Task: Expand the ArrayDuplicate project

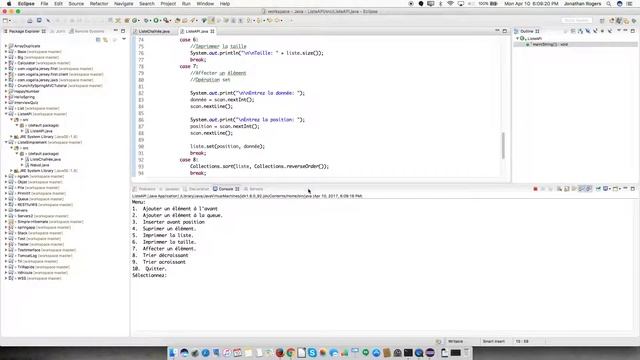Action: pyautogui.click(x=6, y=46)
